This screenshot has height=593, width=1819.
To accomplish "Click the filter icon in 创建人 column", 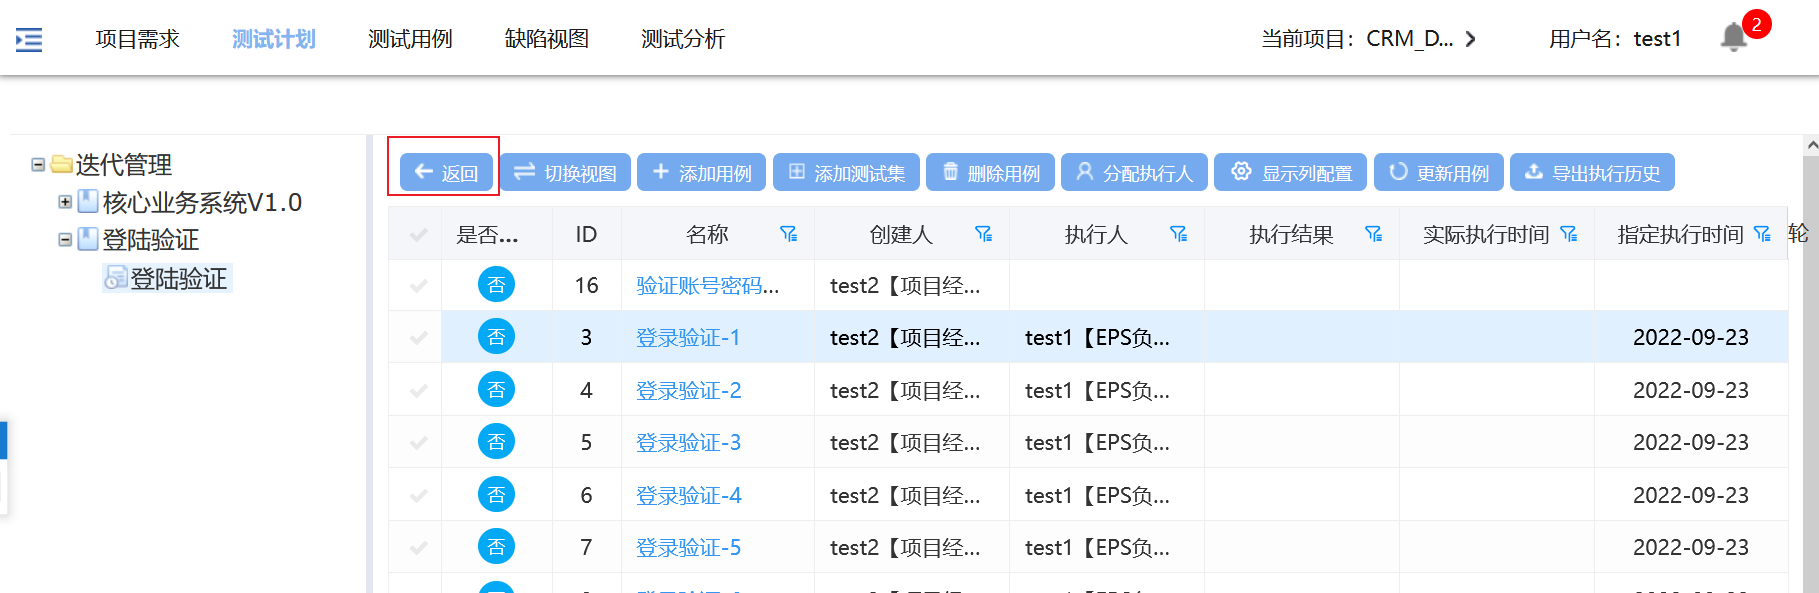I will (983, 234).
